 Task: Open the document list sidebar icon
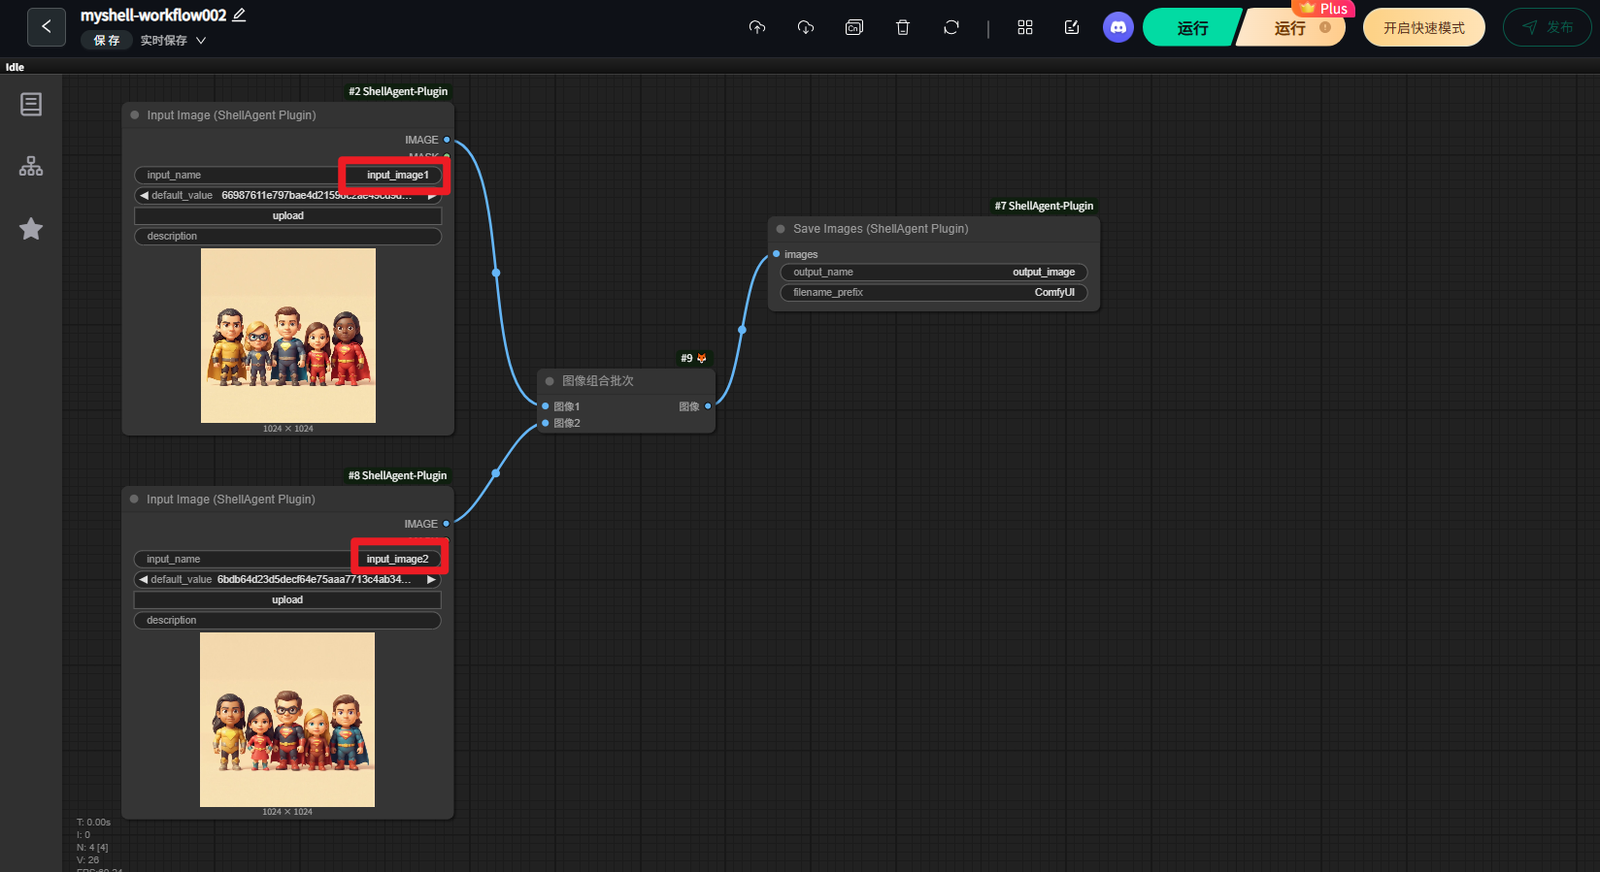click(x=31, y=104)
